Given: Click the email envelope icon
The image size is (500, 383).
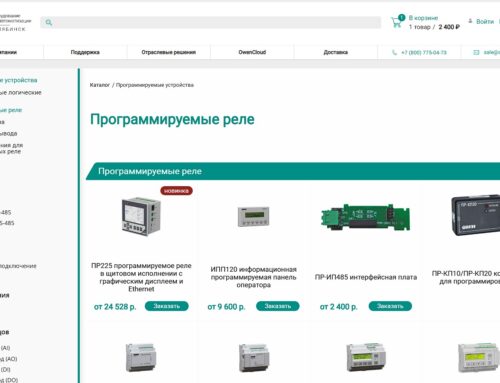Looking at the screenshot, I should coord(476,52).
